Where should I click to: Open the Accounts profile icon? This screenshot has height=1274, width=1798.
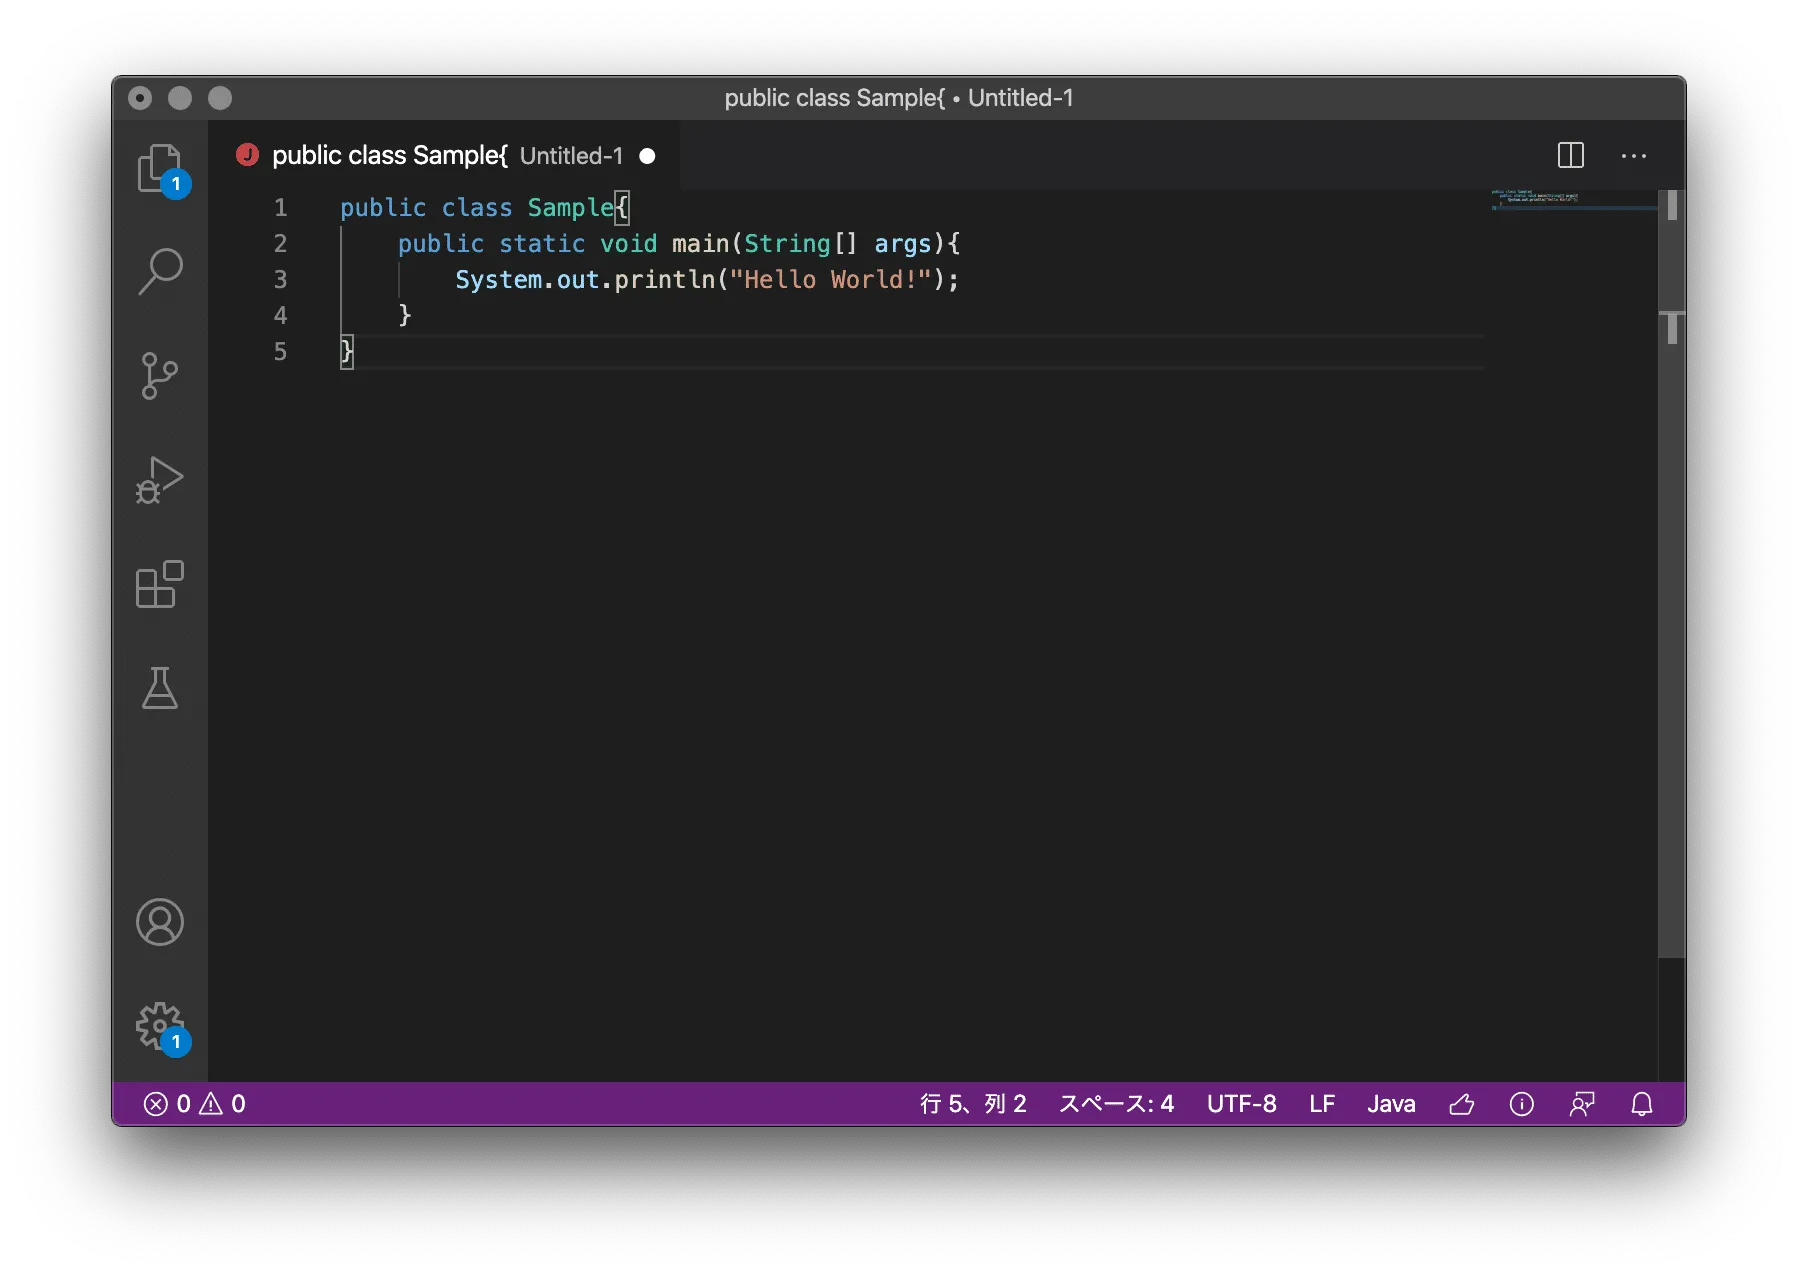pos(160,922)
